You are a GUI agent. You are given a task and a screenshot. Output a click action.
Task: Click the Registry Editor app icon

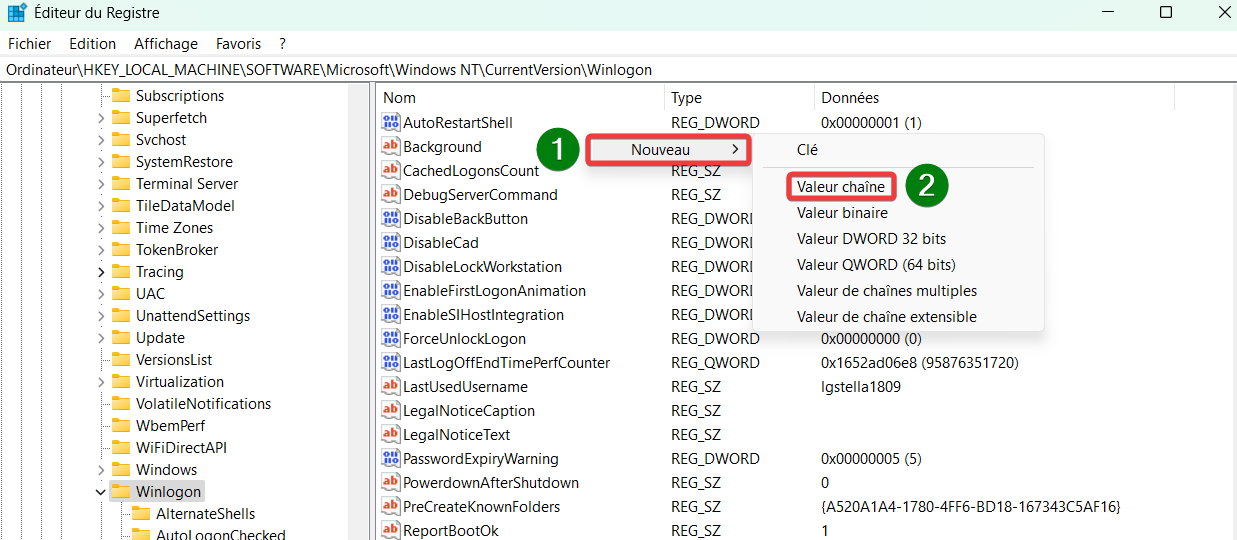[17, 13]
